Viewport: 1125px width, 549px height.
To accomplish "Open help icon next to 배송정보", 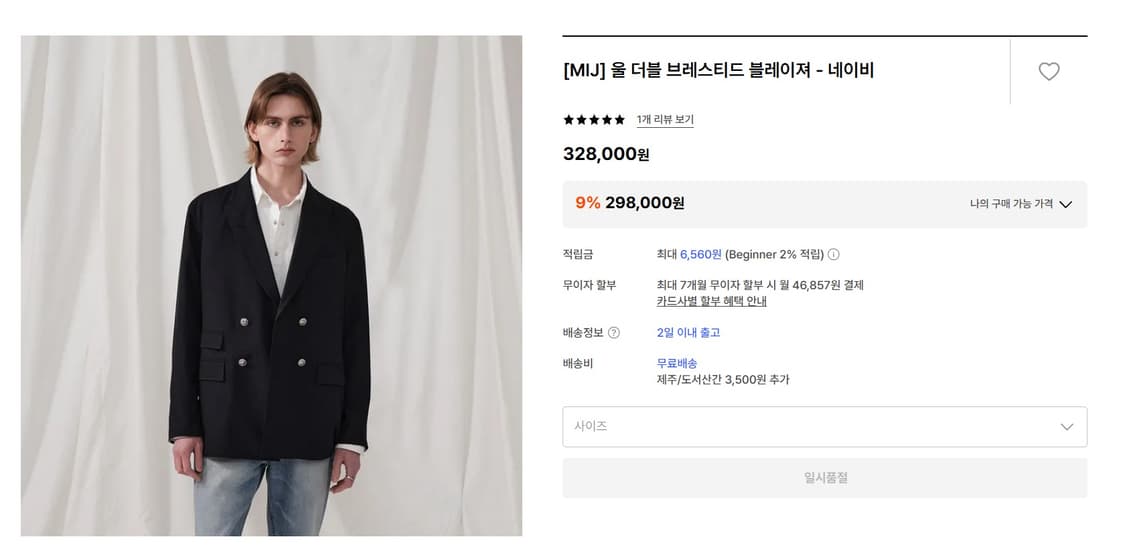I will [613, 332].
